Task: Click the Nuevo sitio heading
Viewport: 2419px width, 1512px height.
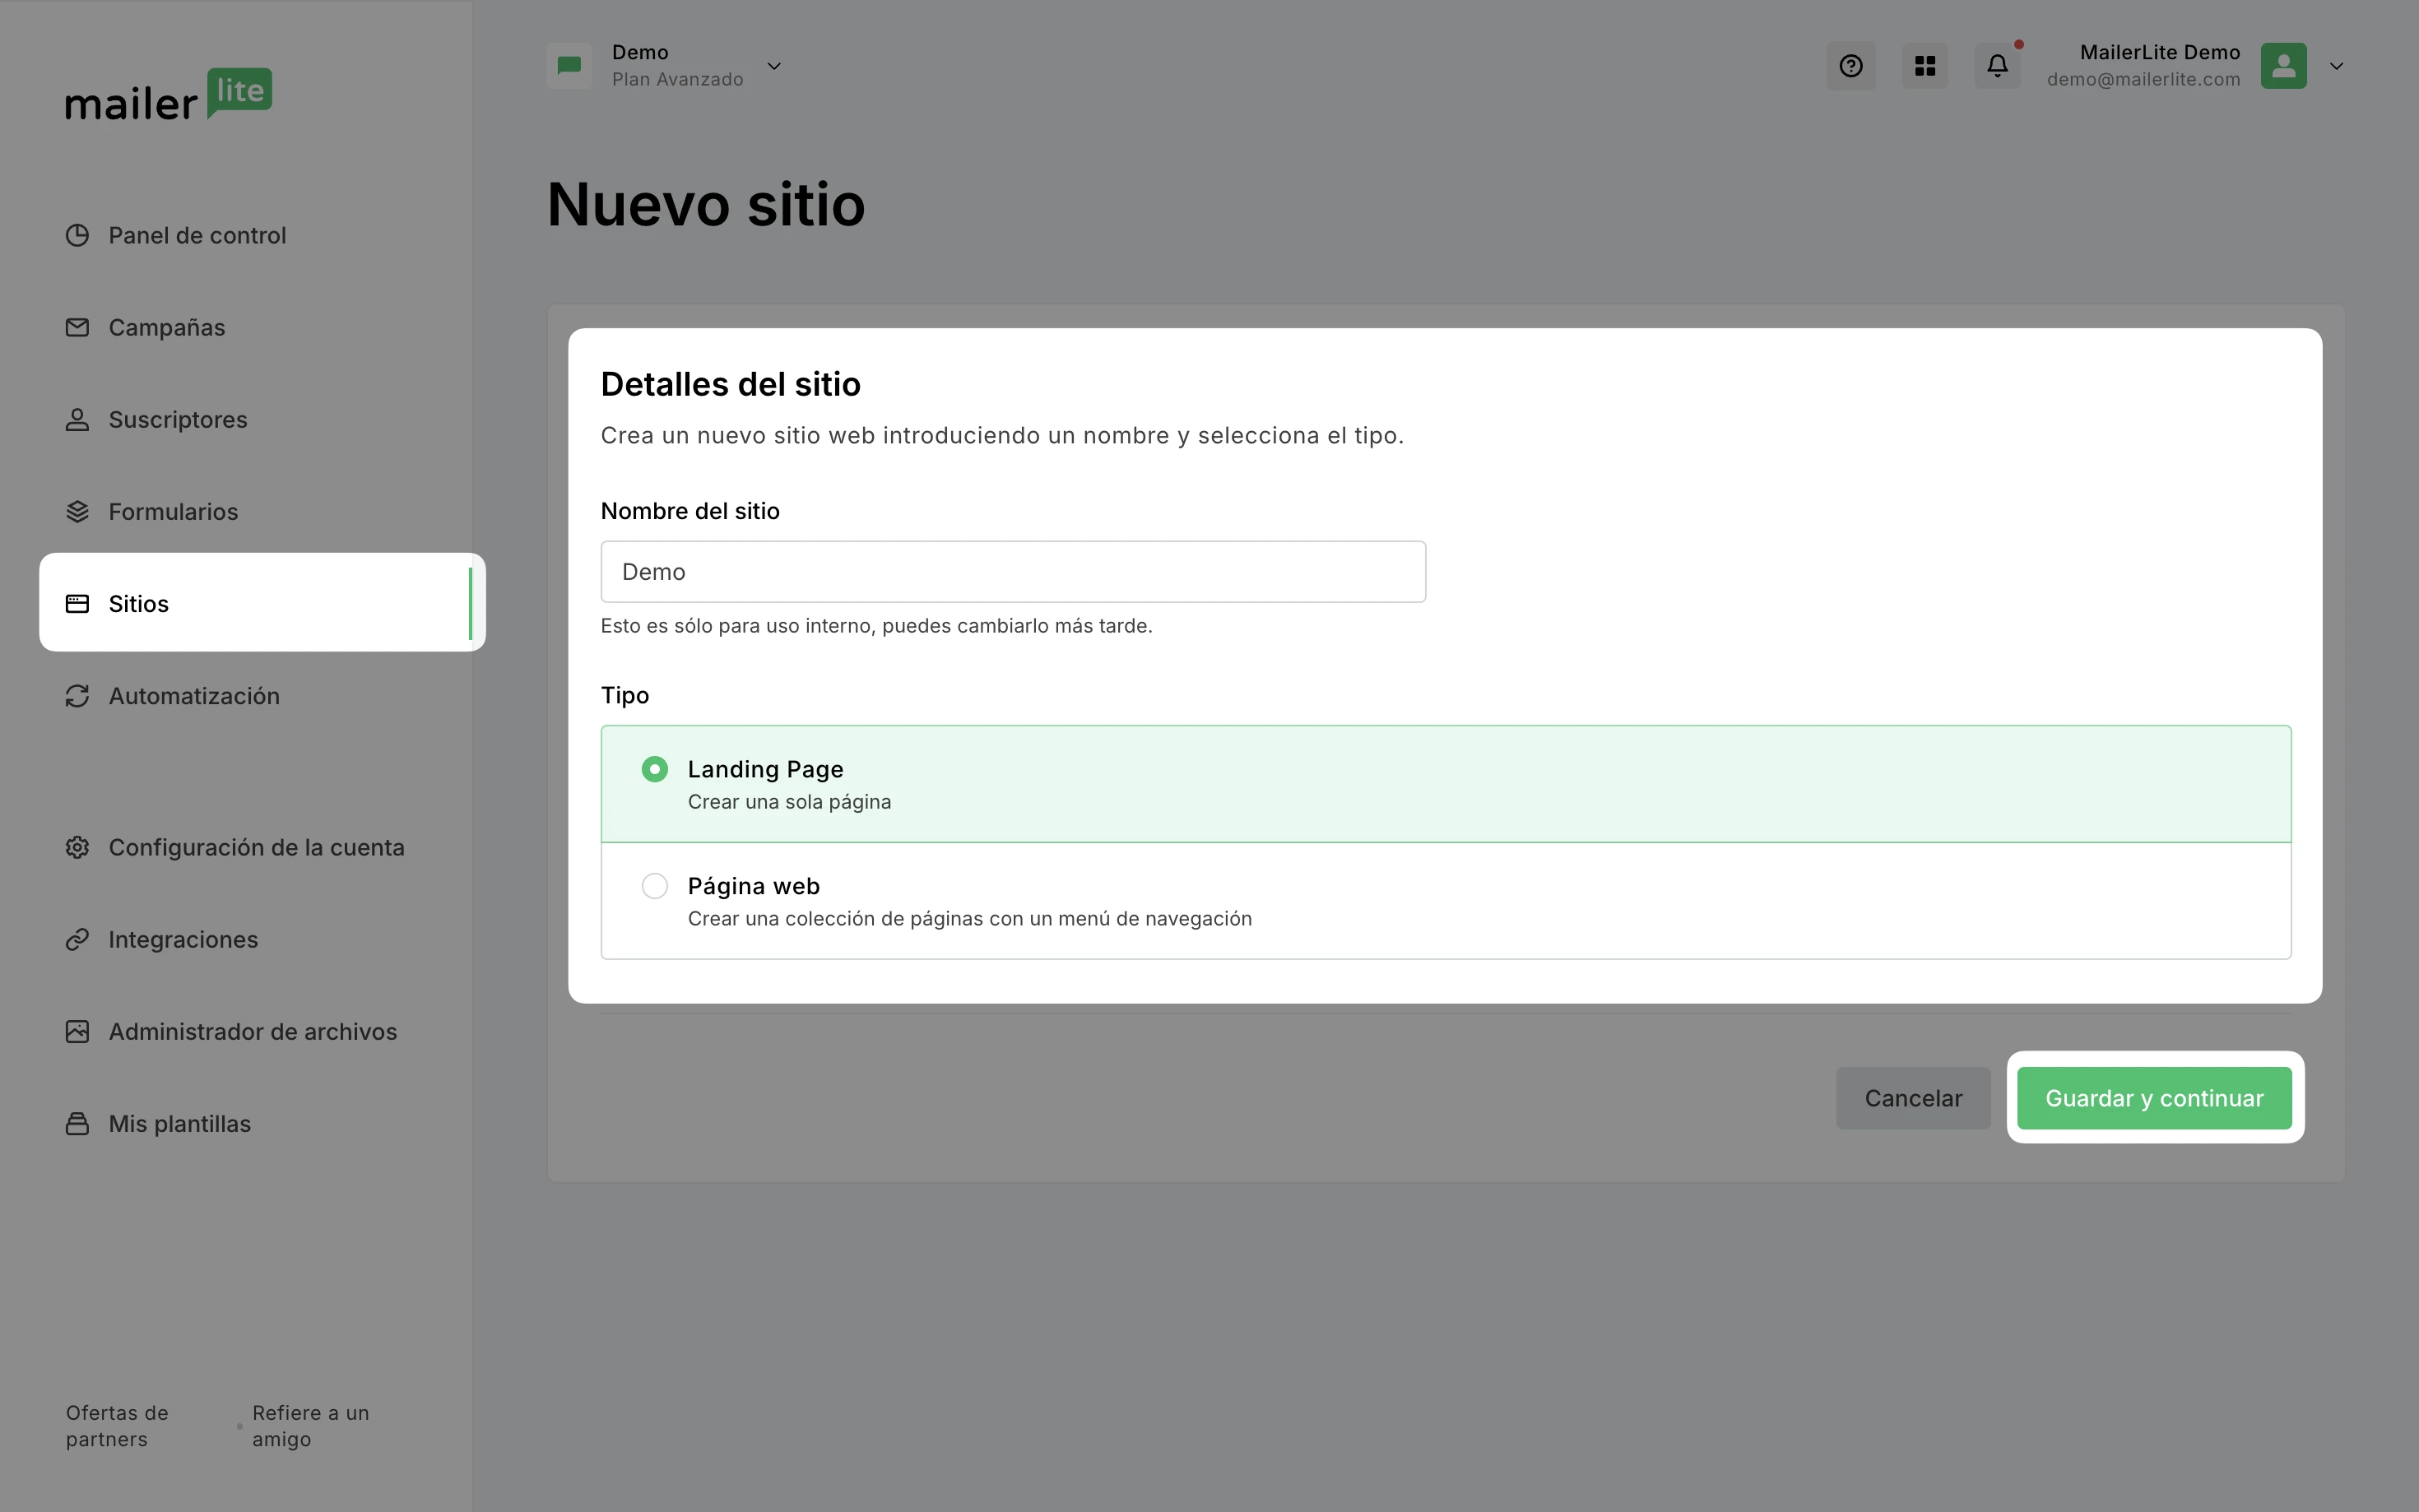Action: click(x=706, y=204)
